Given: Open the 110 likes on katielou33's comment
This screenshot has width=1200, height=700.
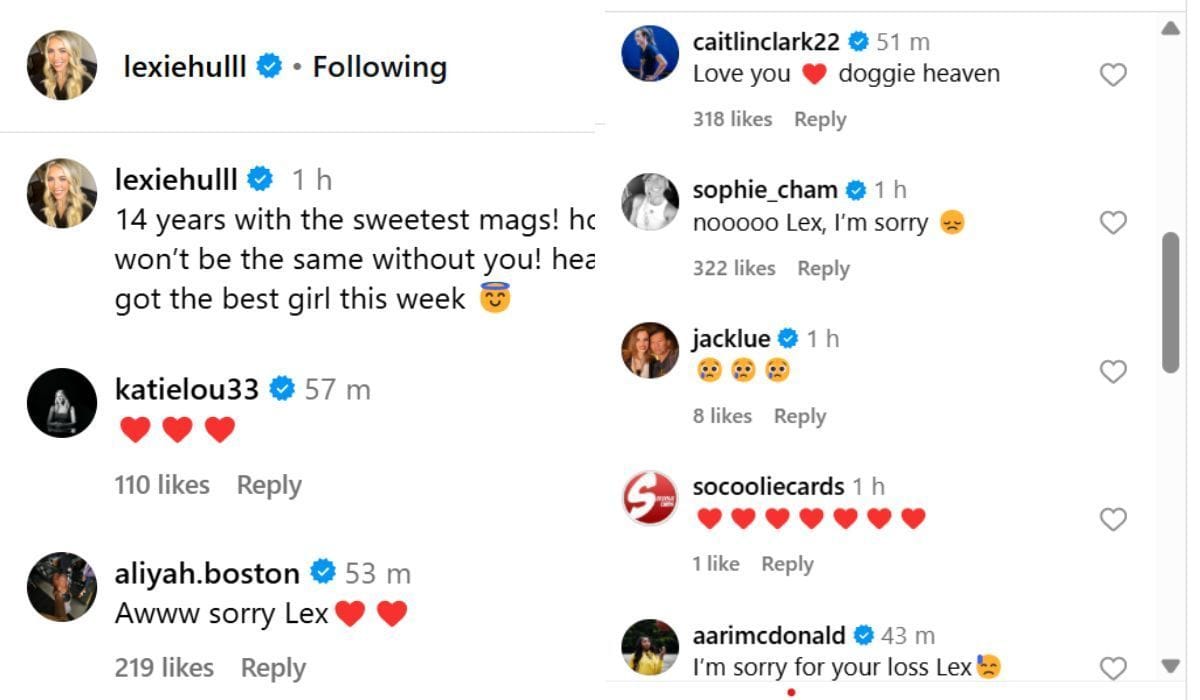Looking at the screenshot, I should coord(162,484).
